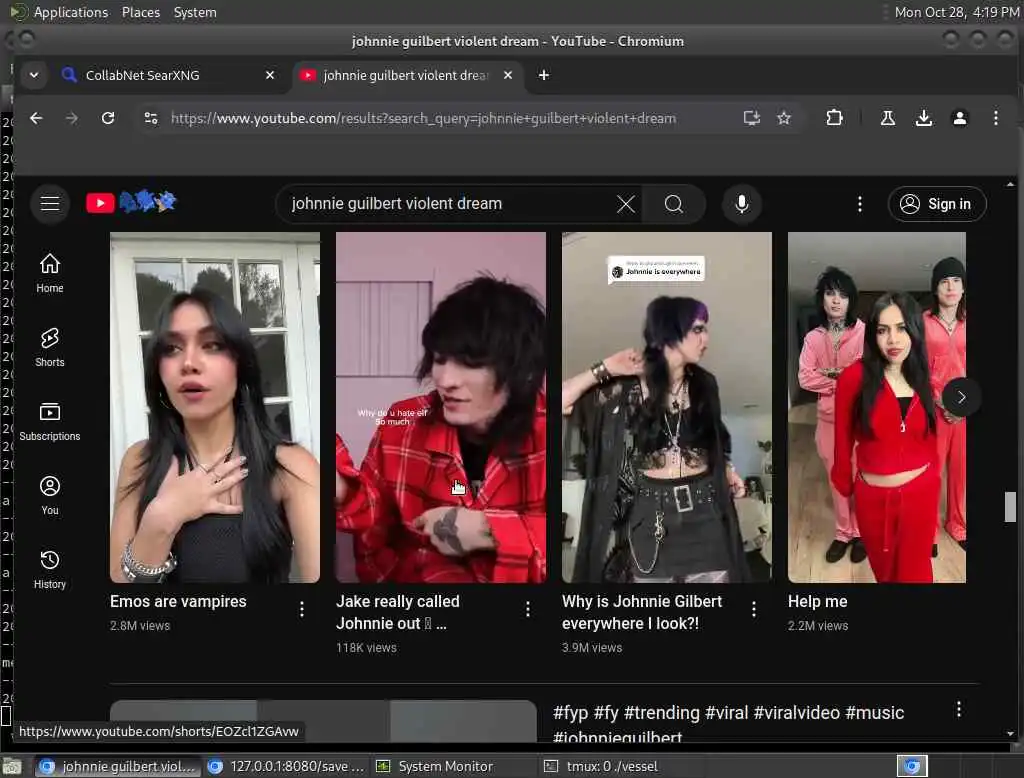The width and height of the screenshot is (1024, 778).
Task: Click Sign in button
Action: click(936, 204)
